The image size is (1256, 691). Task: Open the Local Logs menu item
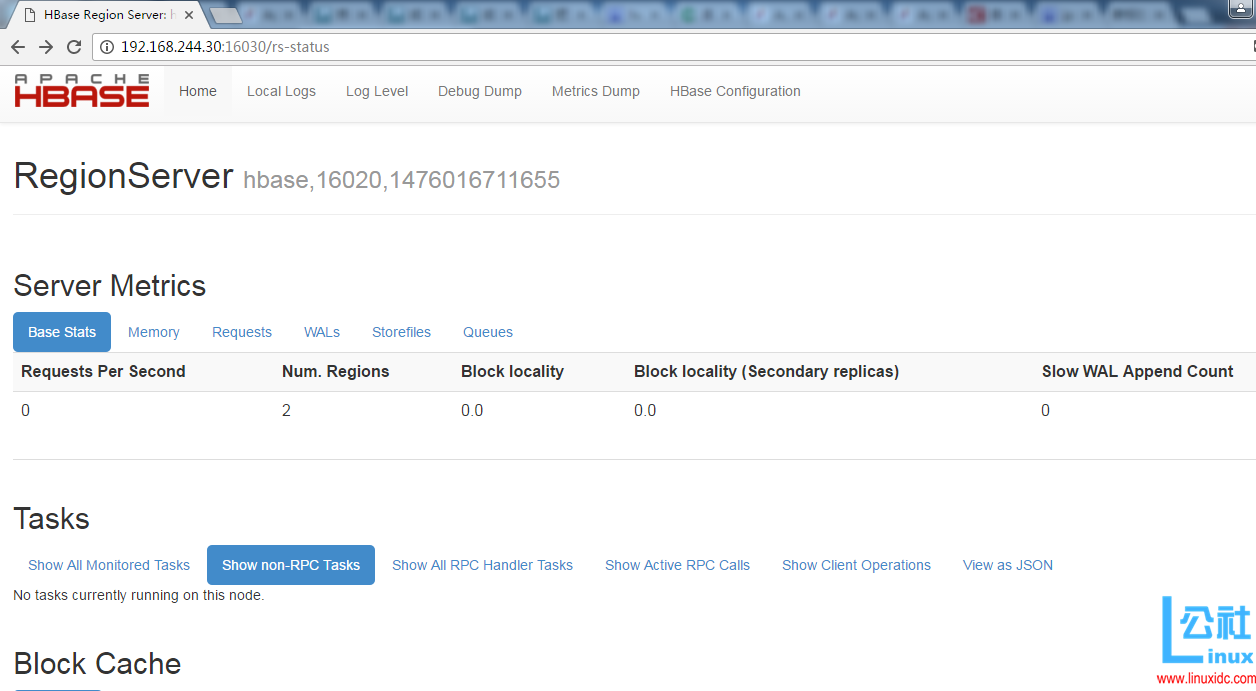click(x=281, y=91)
